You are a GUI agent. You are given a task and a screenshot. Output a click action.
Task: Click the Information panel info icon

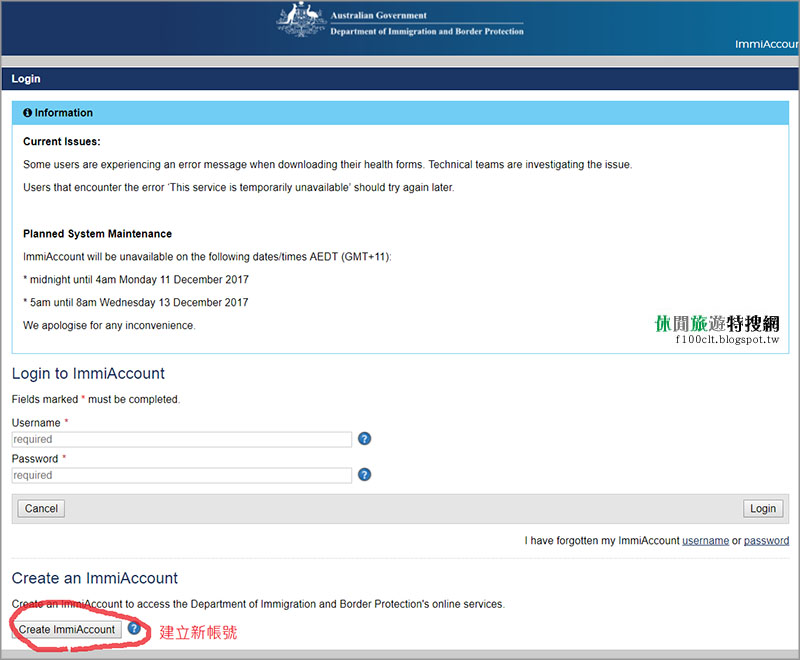tap(27, 113)
